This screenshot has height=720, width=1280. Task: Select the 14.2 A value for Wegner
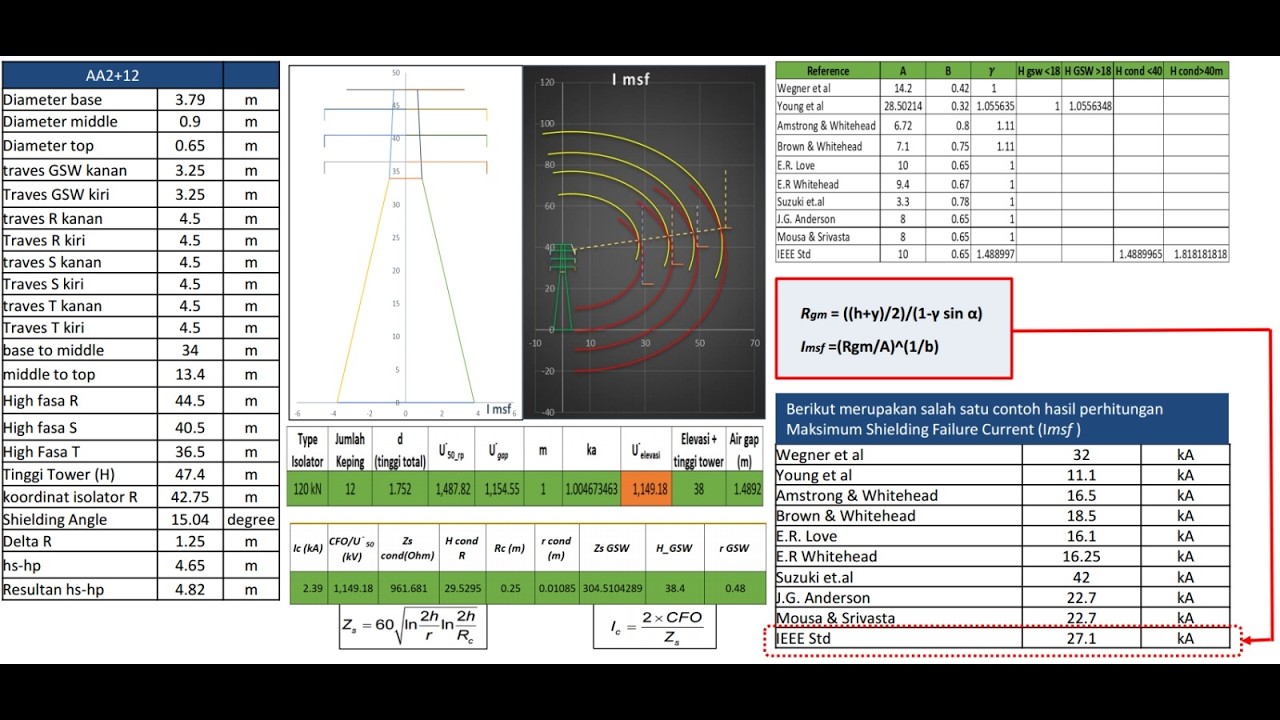tap(903, 88)
